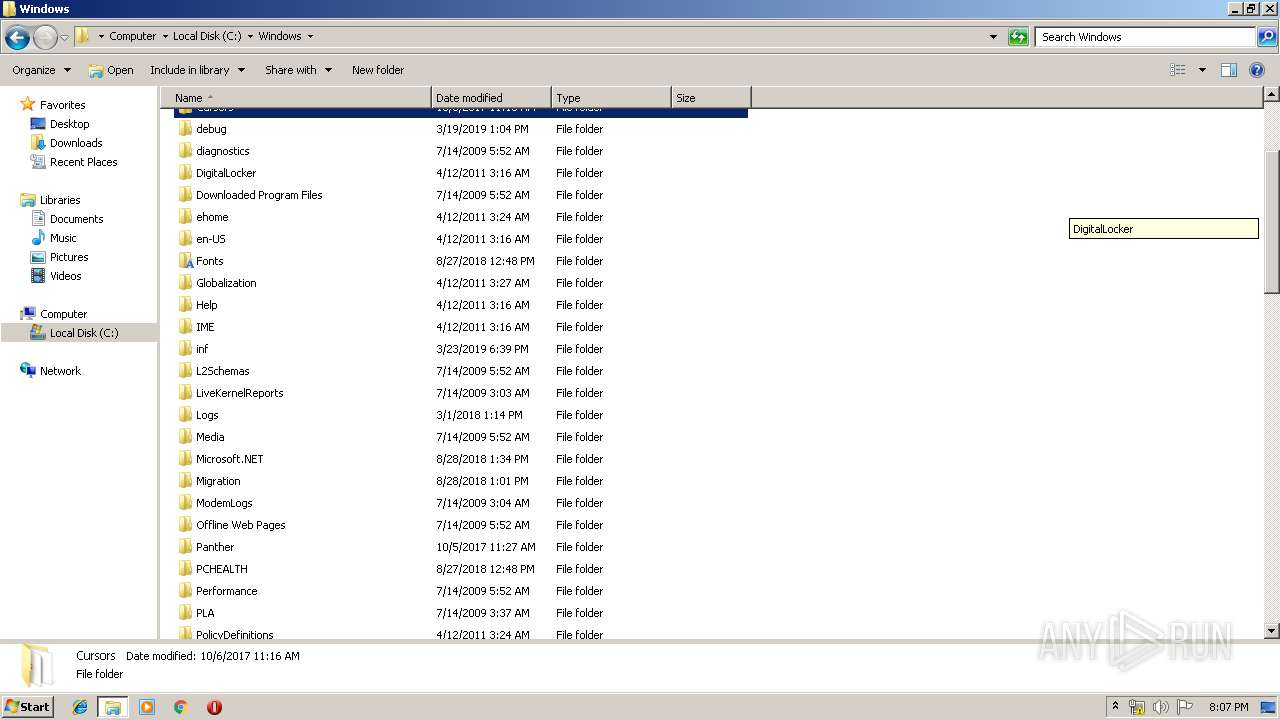Select the Fonts folder icon

tap(185, 261)
